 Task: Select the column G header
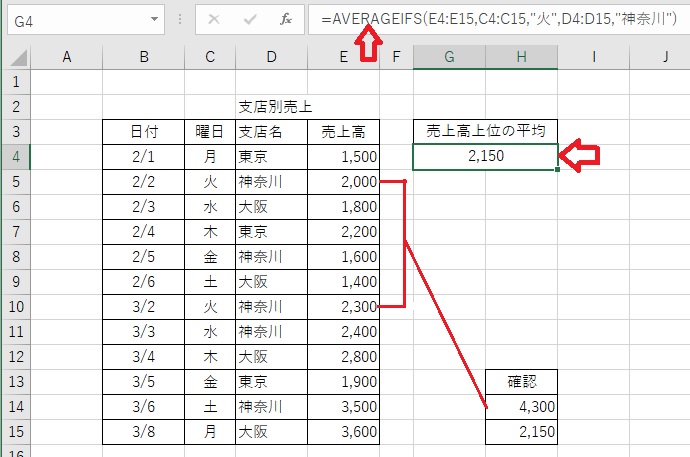pos(449,58)
